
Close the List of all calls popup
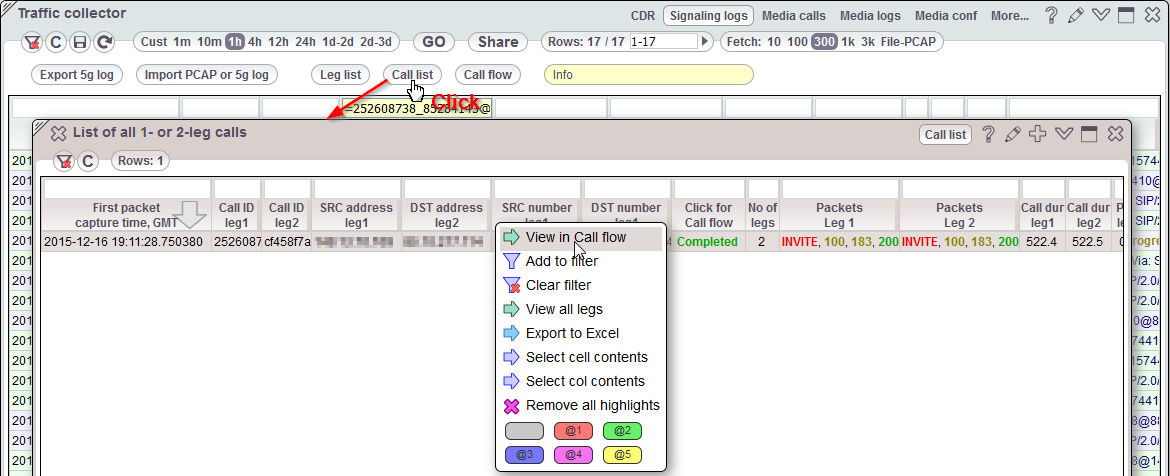point(1115,134)
